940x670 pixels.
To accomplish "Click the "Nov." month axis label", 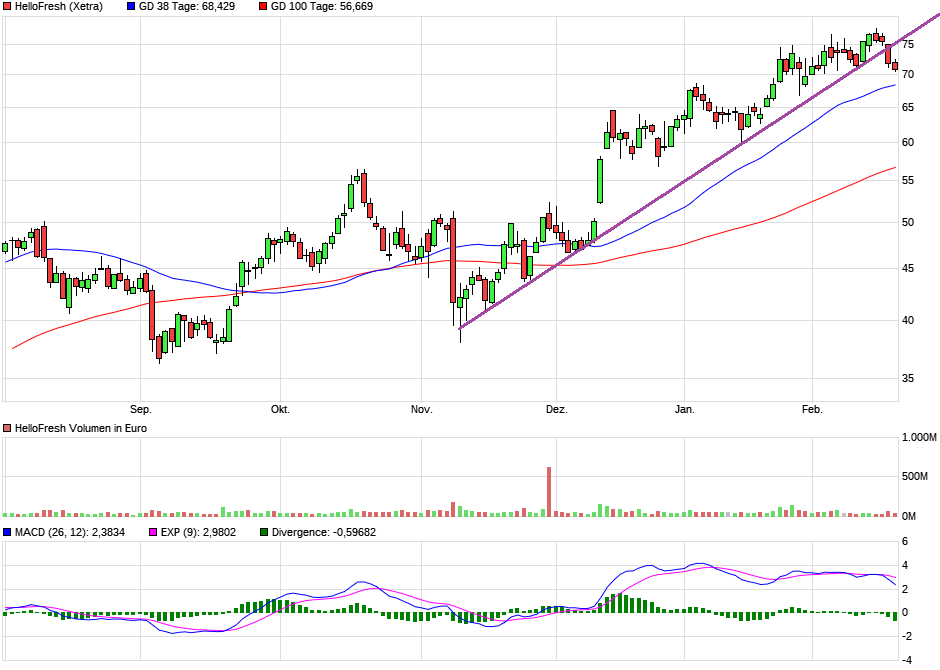I will pos(421,410).
